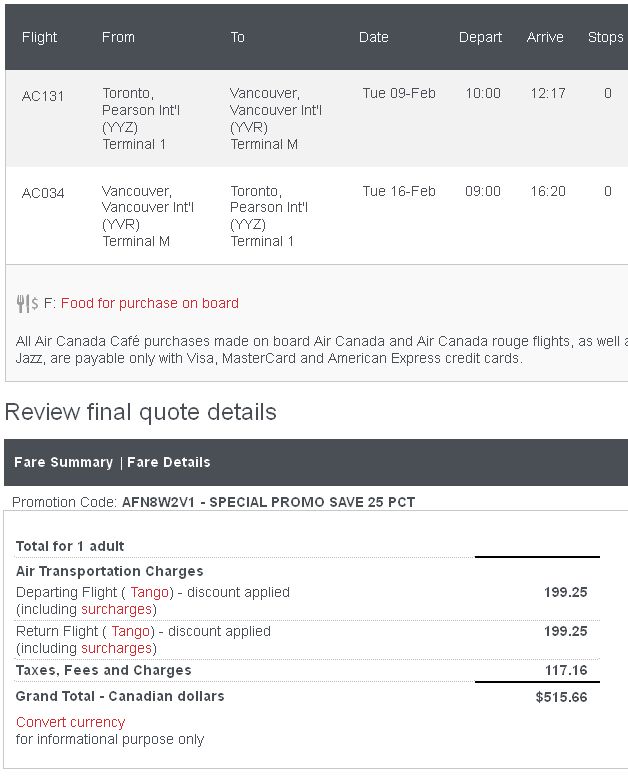Click the Tue 09-Feb departure date

399,93
